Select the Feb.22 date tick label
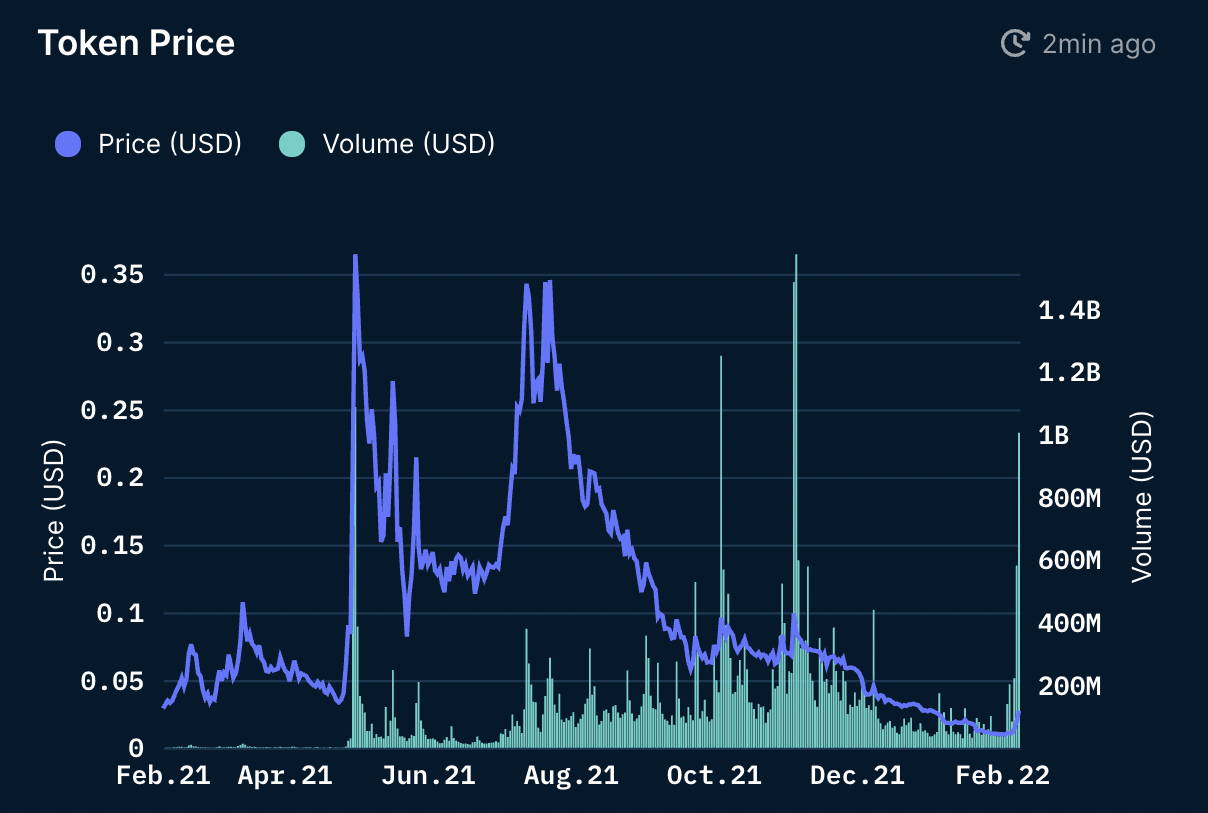The height and width of the screenshot is (813, 1208). tap(1001, 776)
